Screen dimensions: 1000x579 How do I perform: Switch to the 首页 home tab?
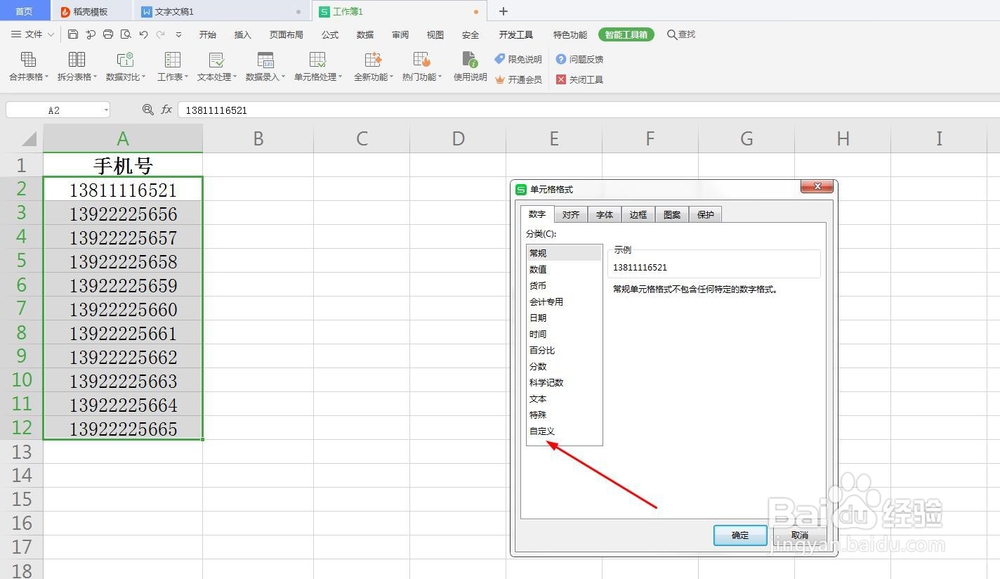[x=24, y=11]
